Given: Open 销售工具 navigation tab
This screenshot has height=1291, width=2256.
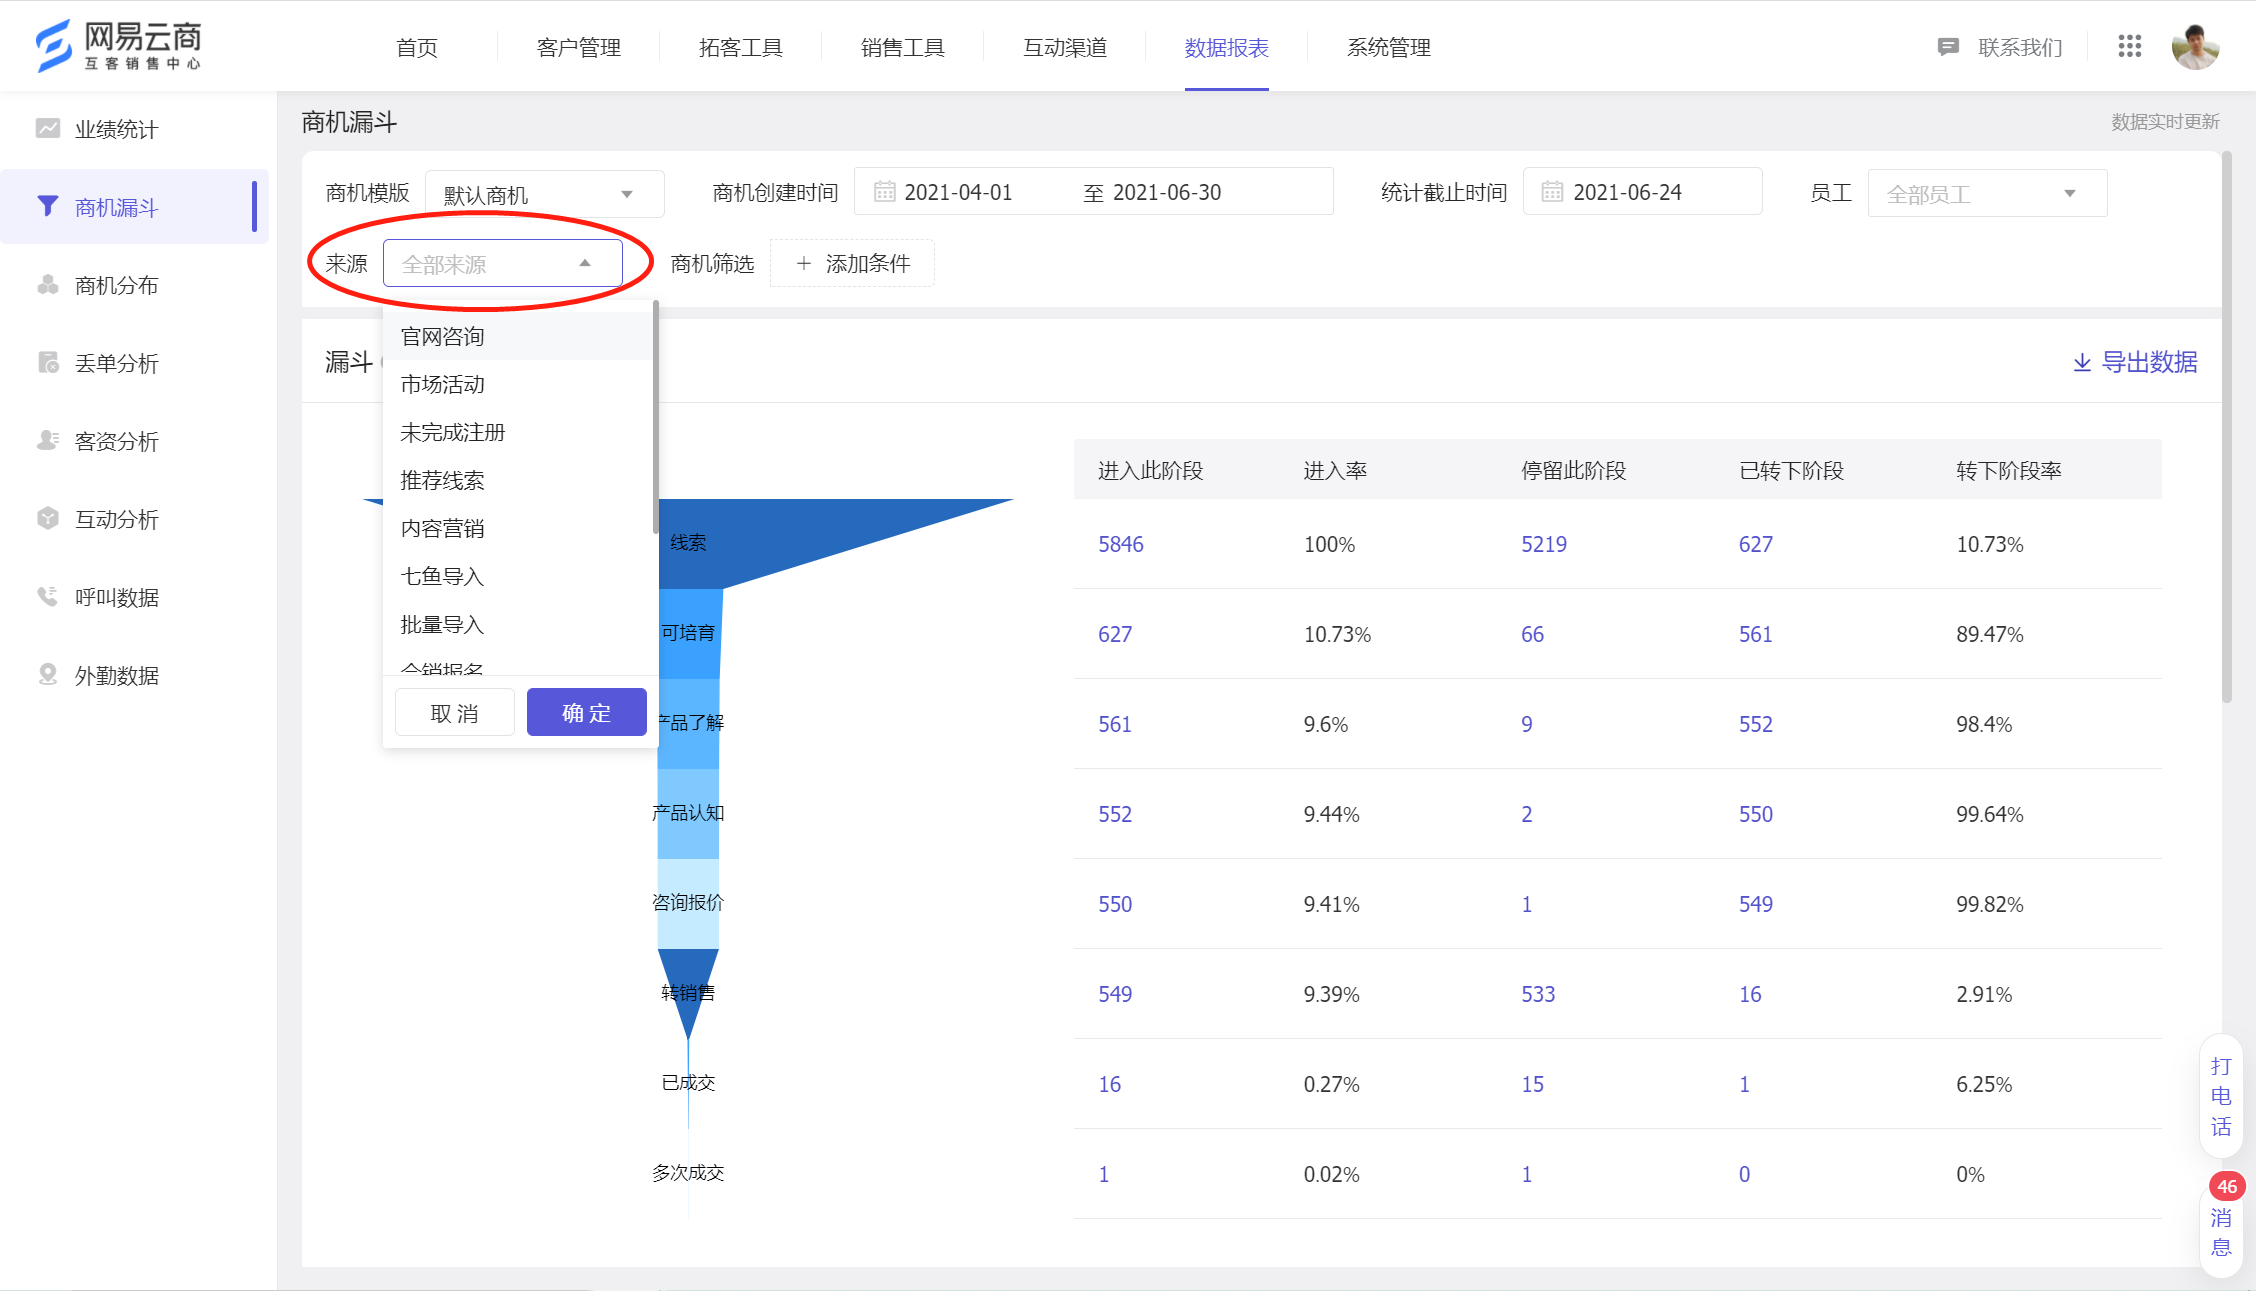Looking at the screenshot, I should tap(903, 47).
